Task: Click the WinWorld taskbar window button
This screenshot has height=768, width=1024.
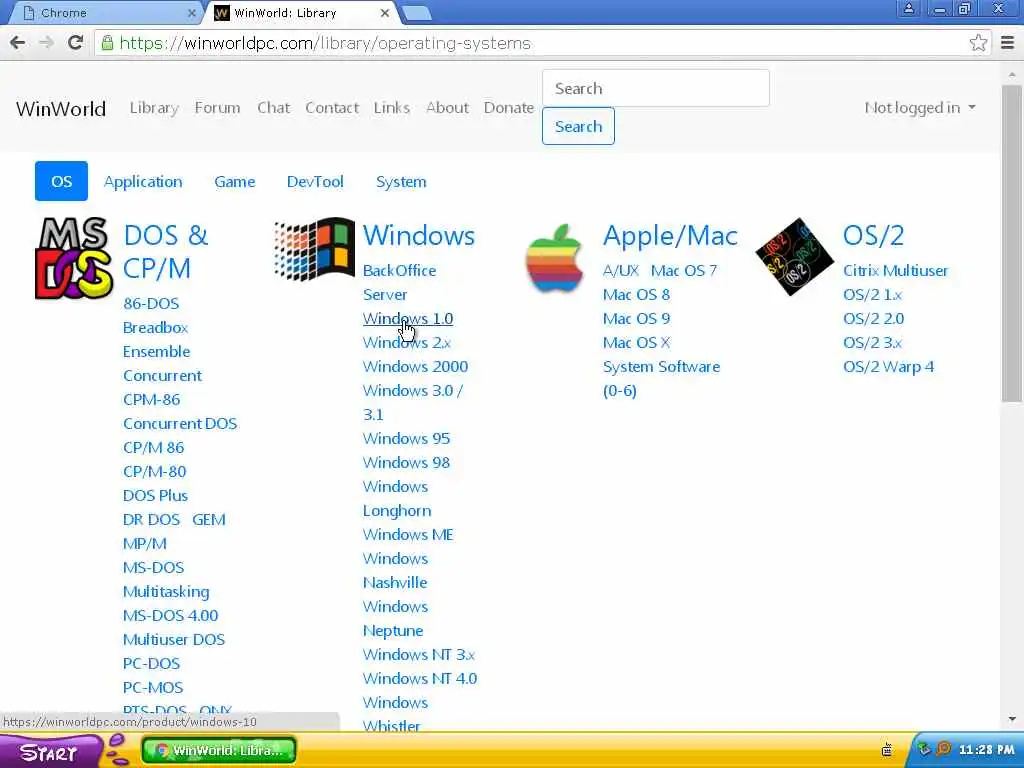Action: click(x=219, y=750)
